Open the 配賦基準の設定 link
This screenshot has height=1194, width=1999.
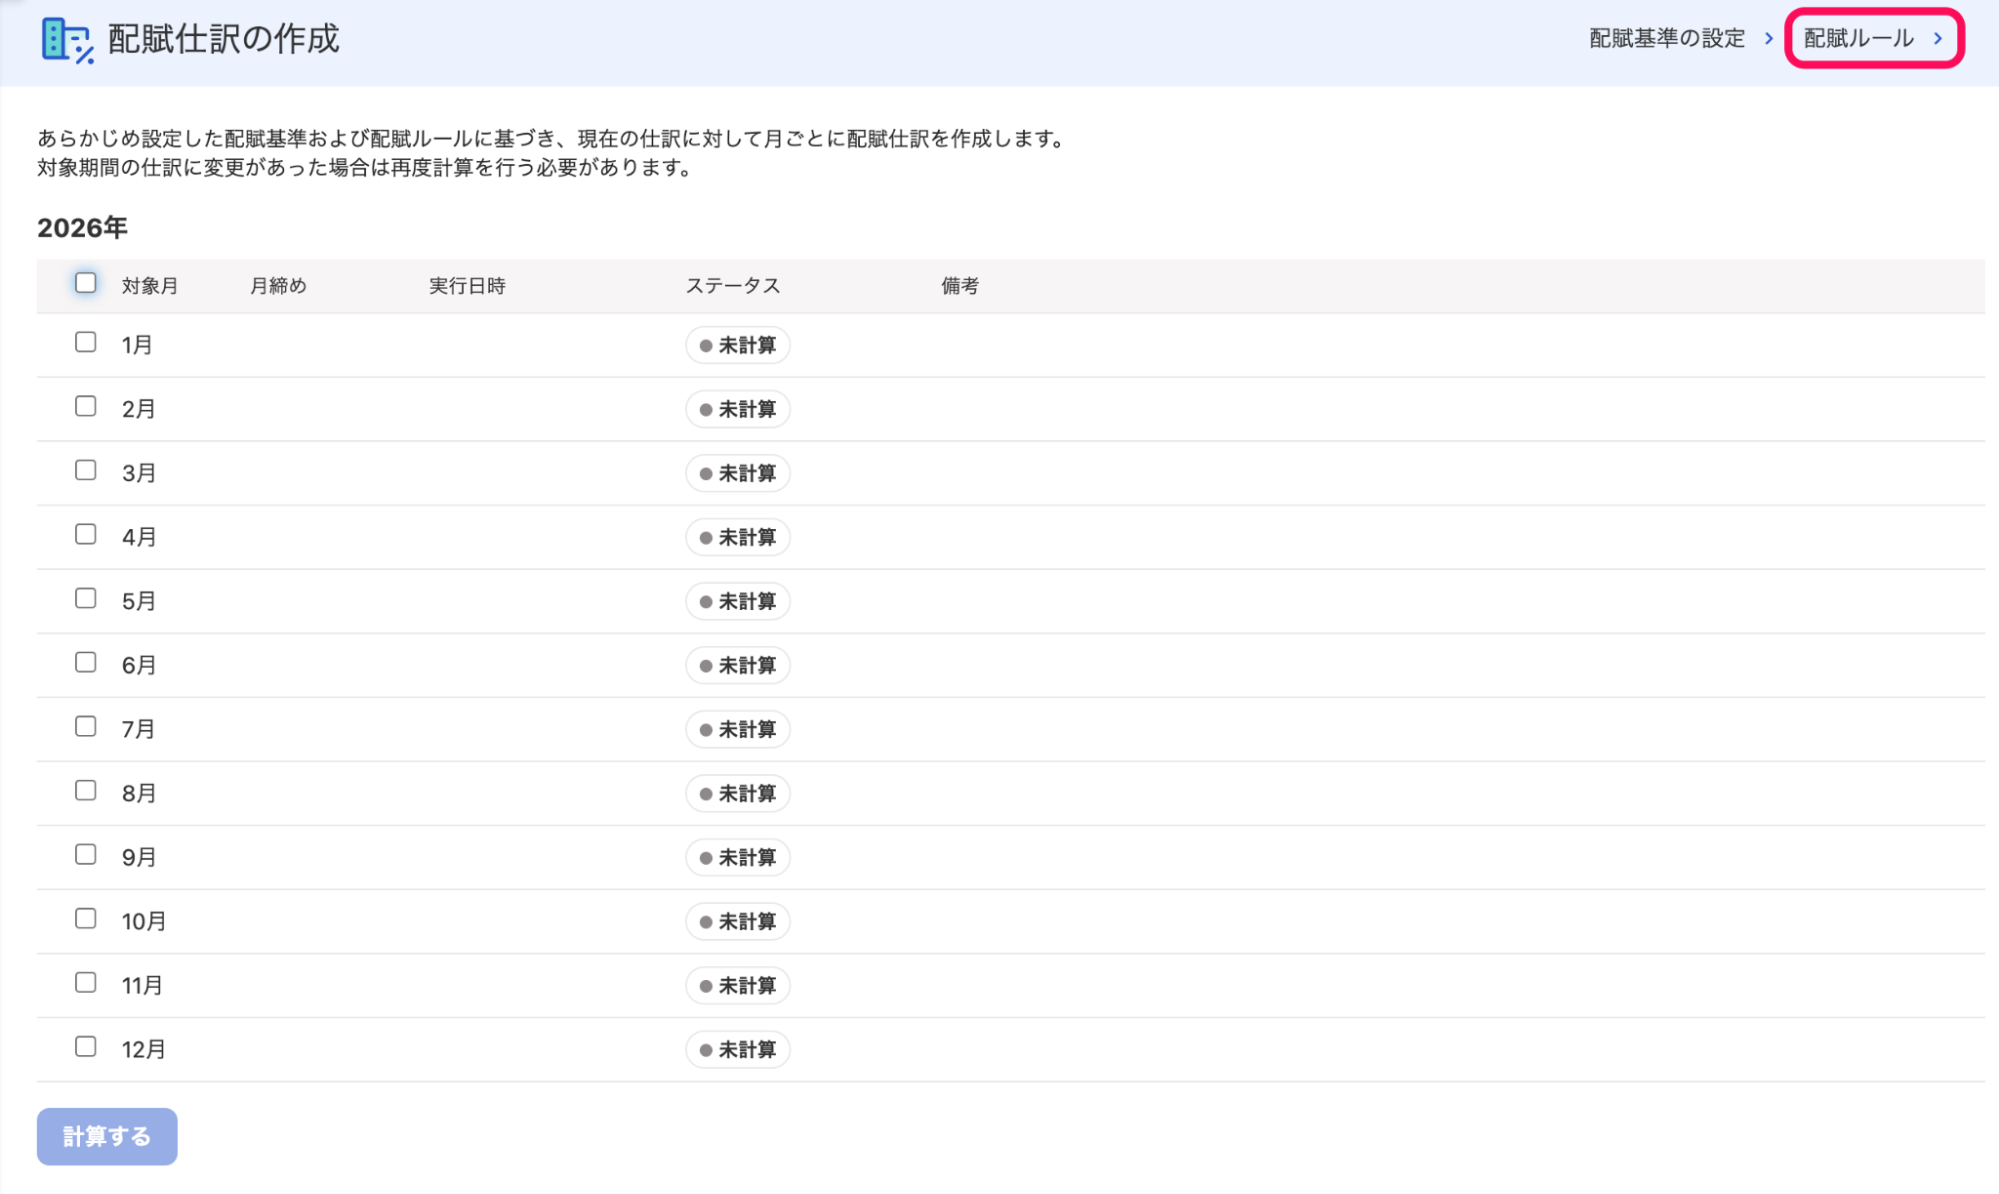(x=1667, y=38)
